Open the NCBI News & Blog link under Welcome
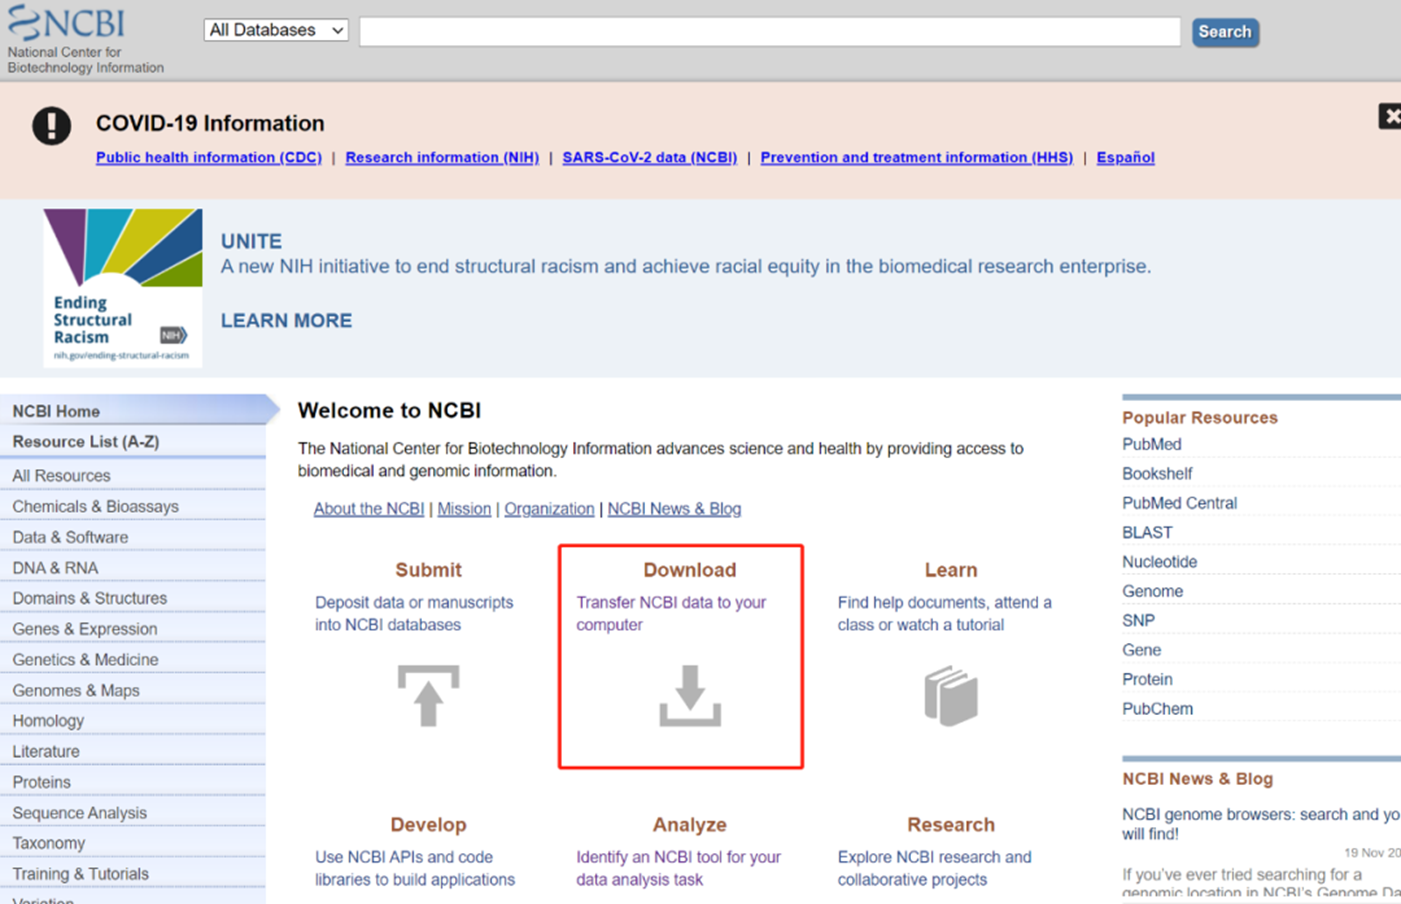 tap(674, 509)
